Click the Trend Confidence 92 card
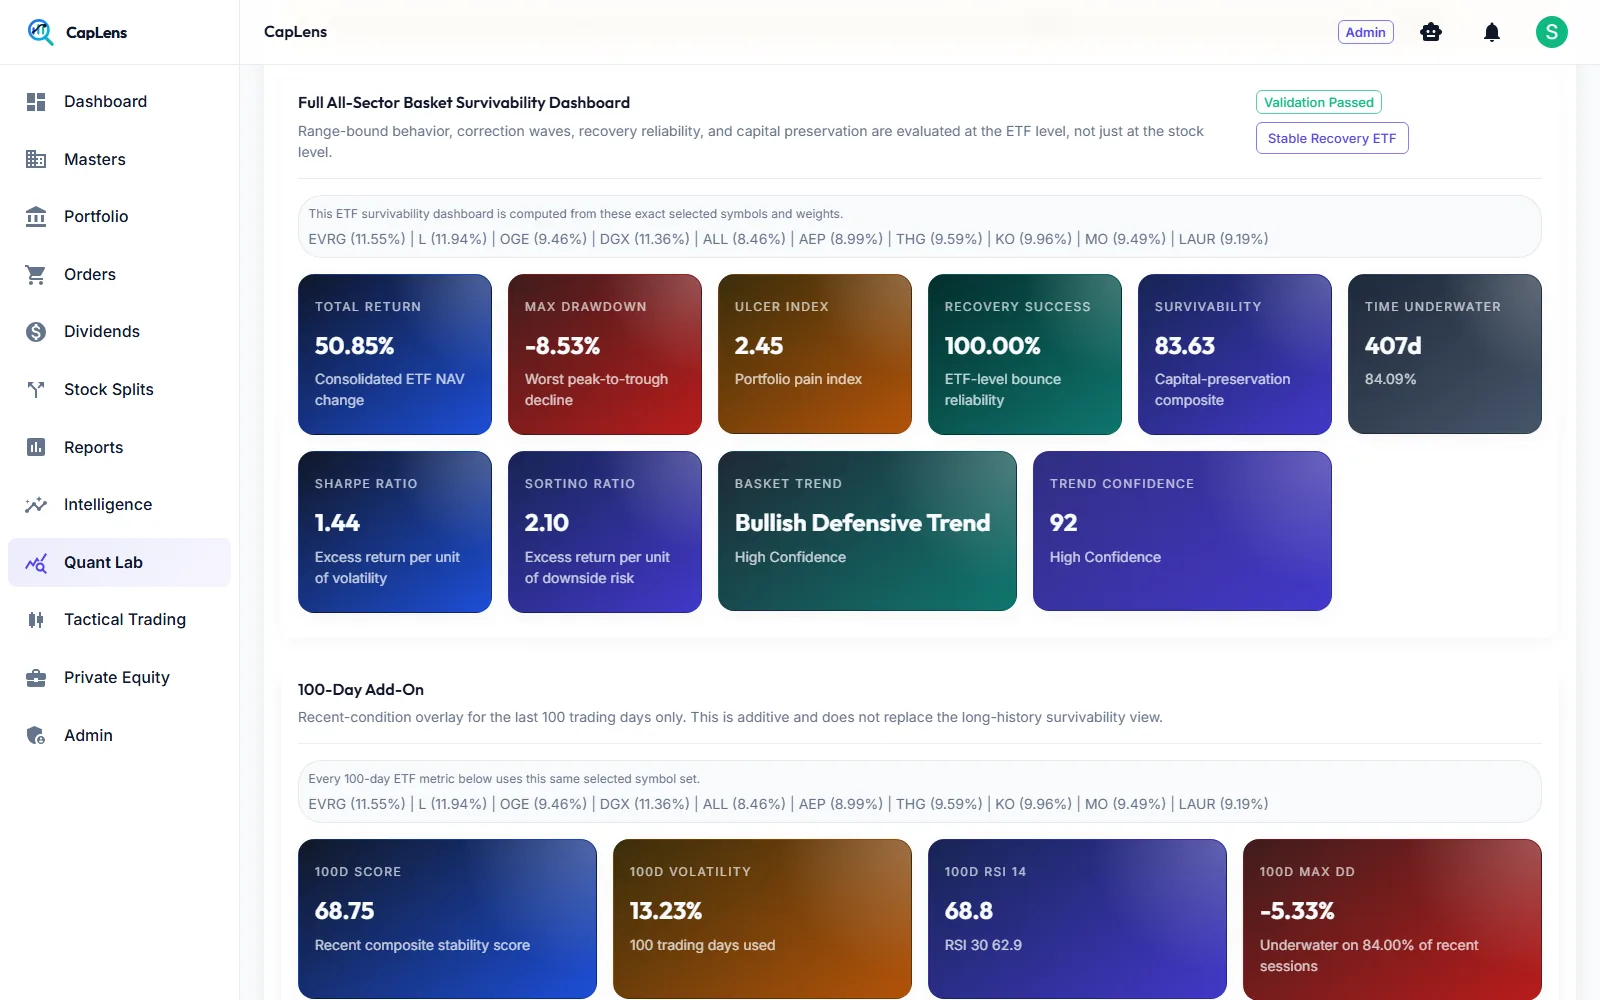The height and width of the screenshot is (1000, 1600). (x=1182, y=531)
